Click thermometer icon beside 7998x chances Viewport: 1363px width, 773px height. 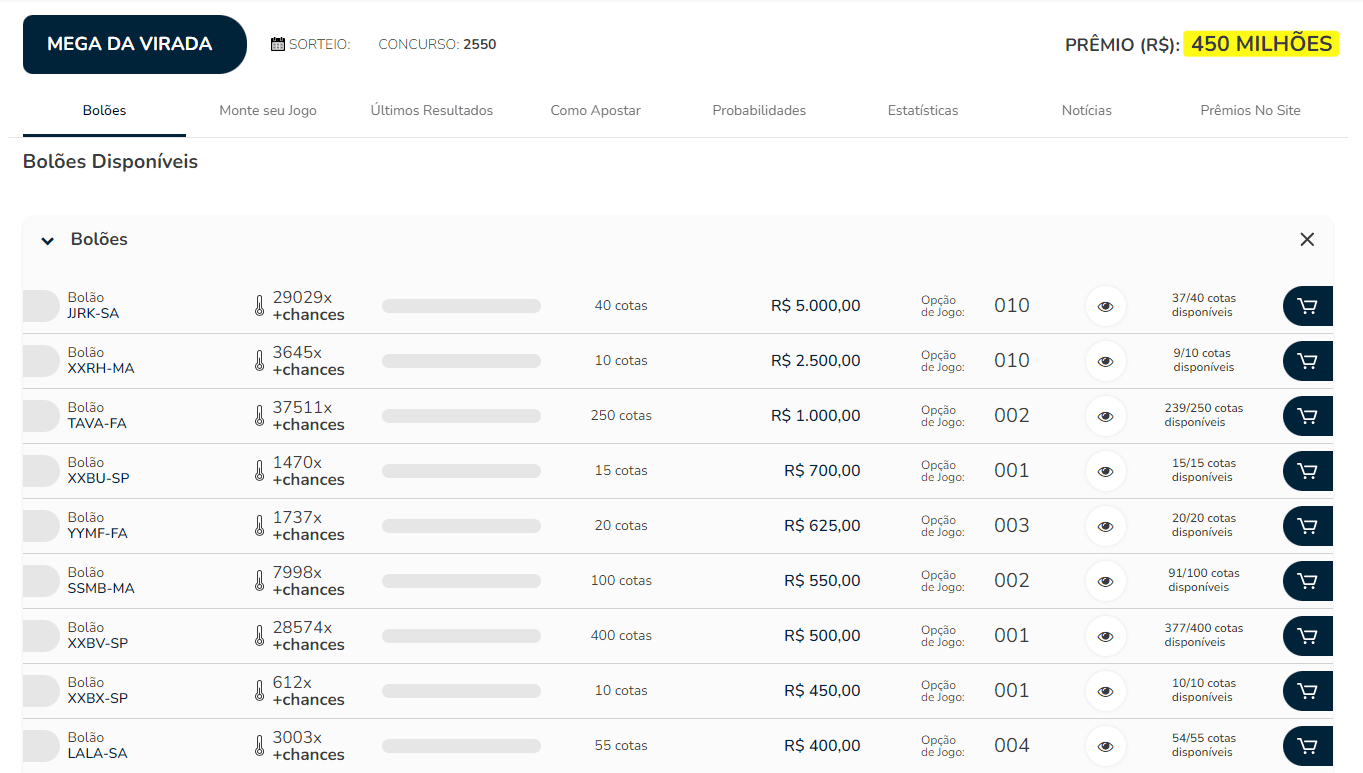point(259,581)
